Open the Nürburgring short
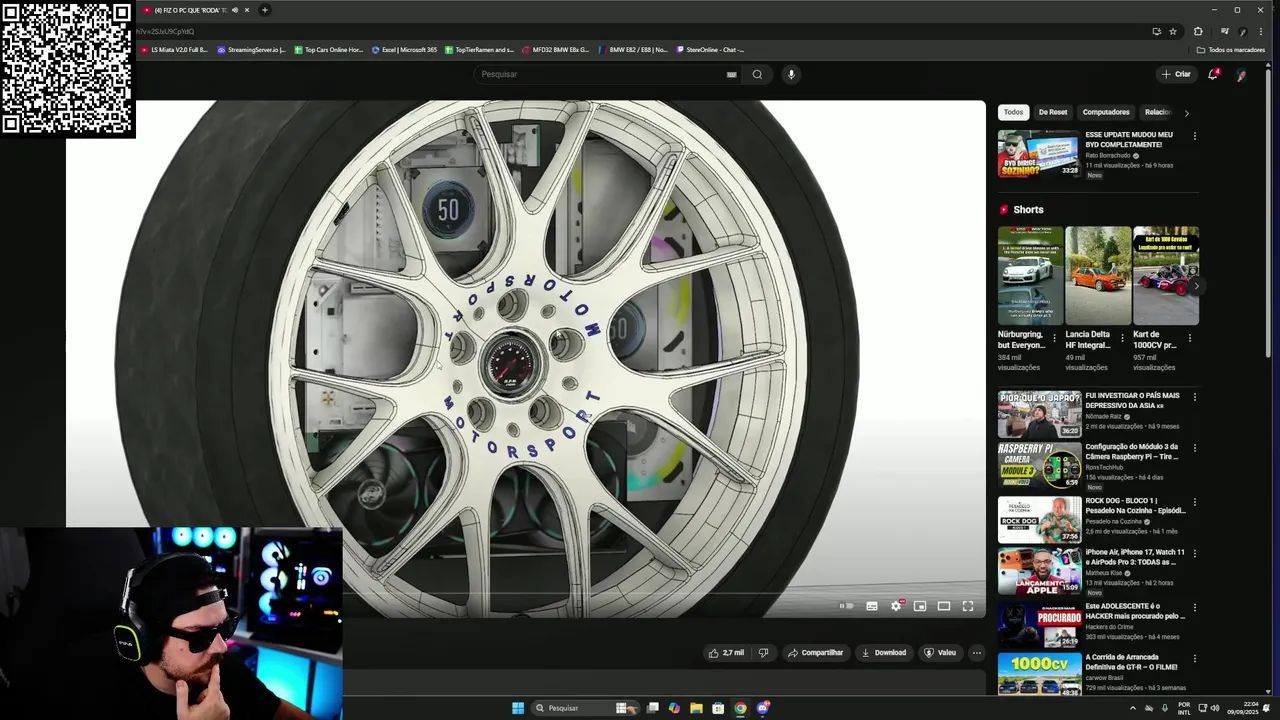Screen dimensions: 1280x720 coord(1030,275)
